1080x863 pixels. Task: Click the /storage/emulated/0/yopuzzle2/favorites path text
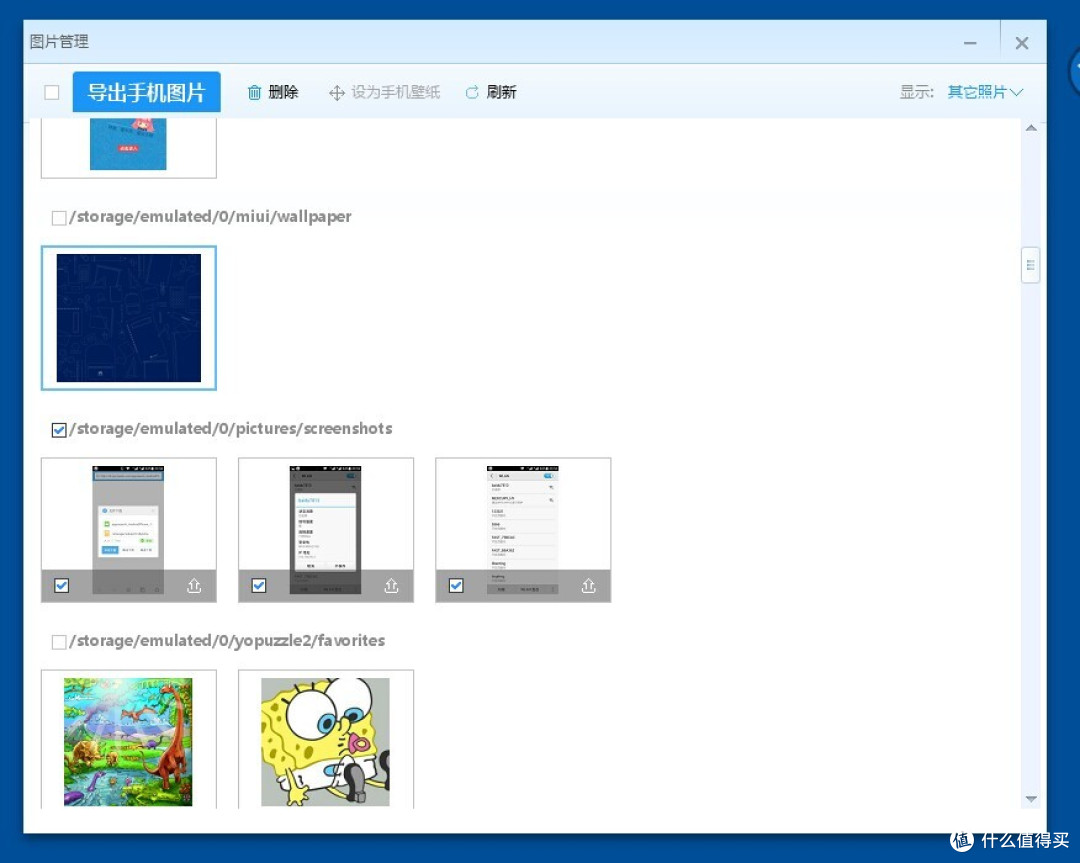click(227, 641)
